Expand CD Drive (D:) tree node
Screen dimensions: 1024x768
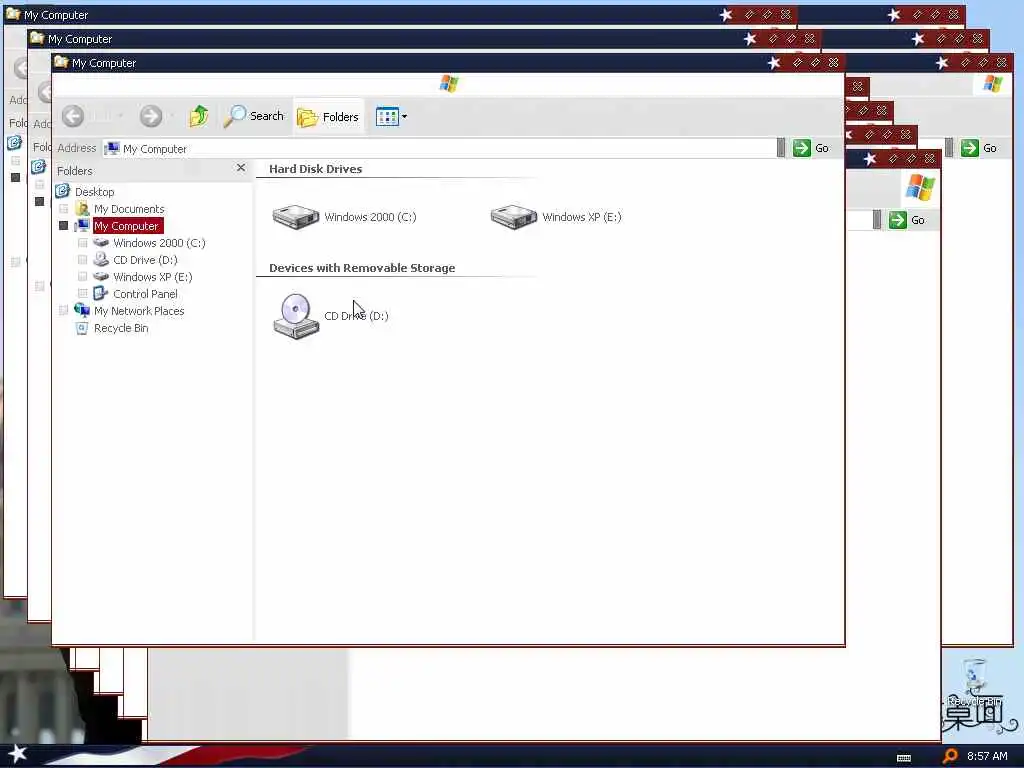[82, 260]
